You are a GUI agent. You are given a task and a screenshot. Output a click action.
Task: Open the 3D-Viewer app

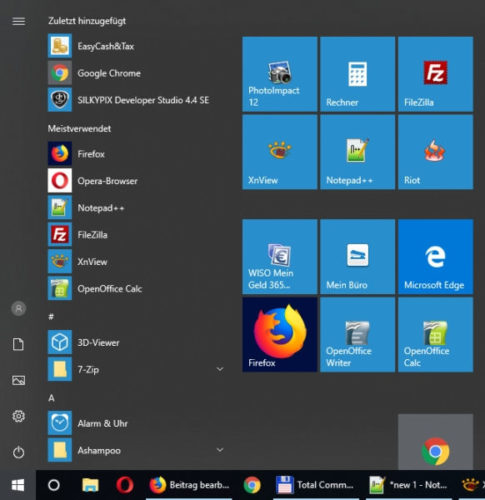point(137,342)
